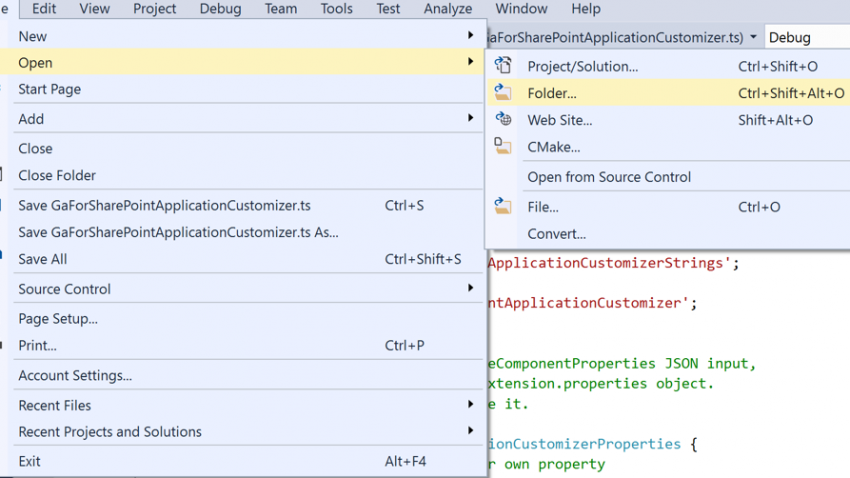
Task: Click the Web Site globe icon
Action: pos(503,119)
